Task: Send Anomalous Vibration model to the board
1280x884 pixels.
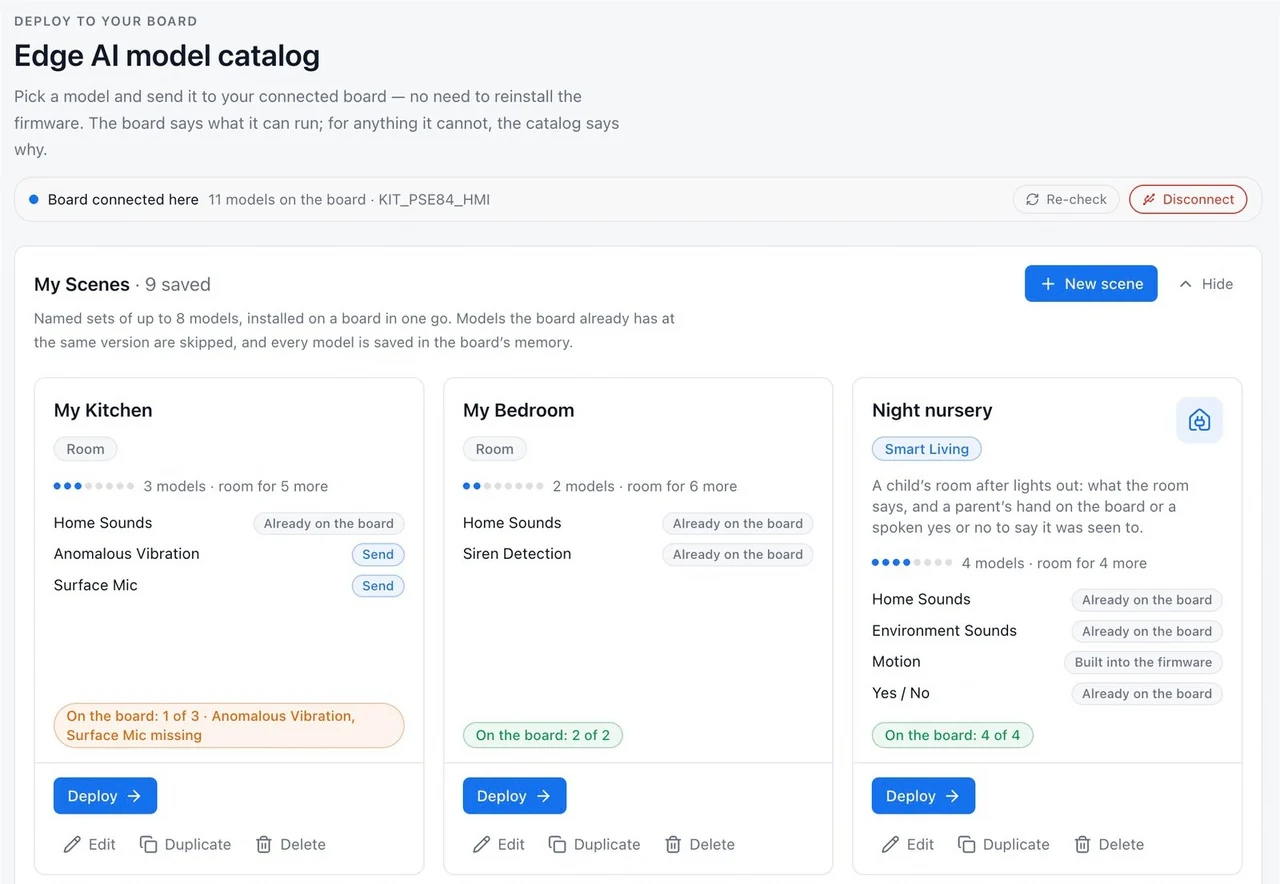Action: [x=378, y=554]
